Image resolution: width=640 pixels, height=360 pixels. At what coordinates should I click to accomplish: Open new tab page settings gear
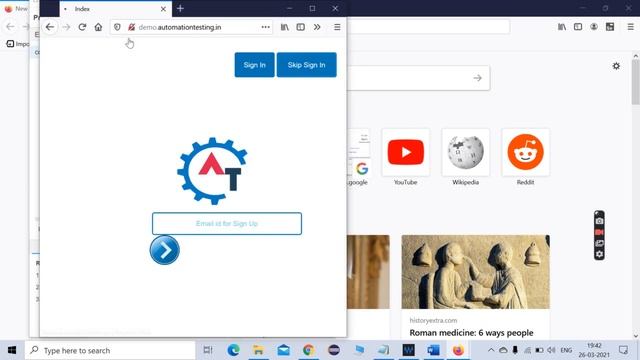[616, 66]
